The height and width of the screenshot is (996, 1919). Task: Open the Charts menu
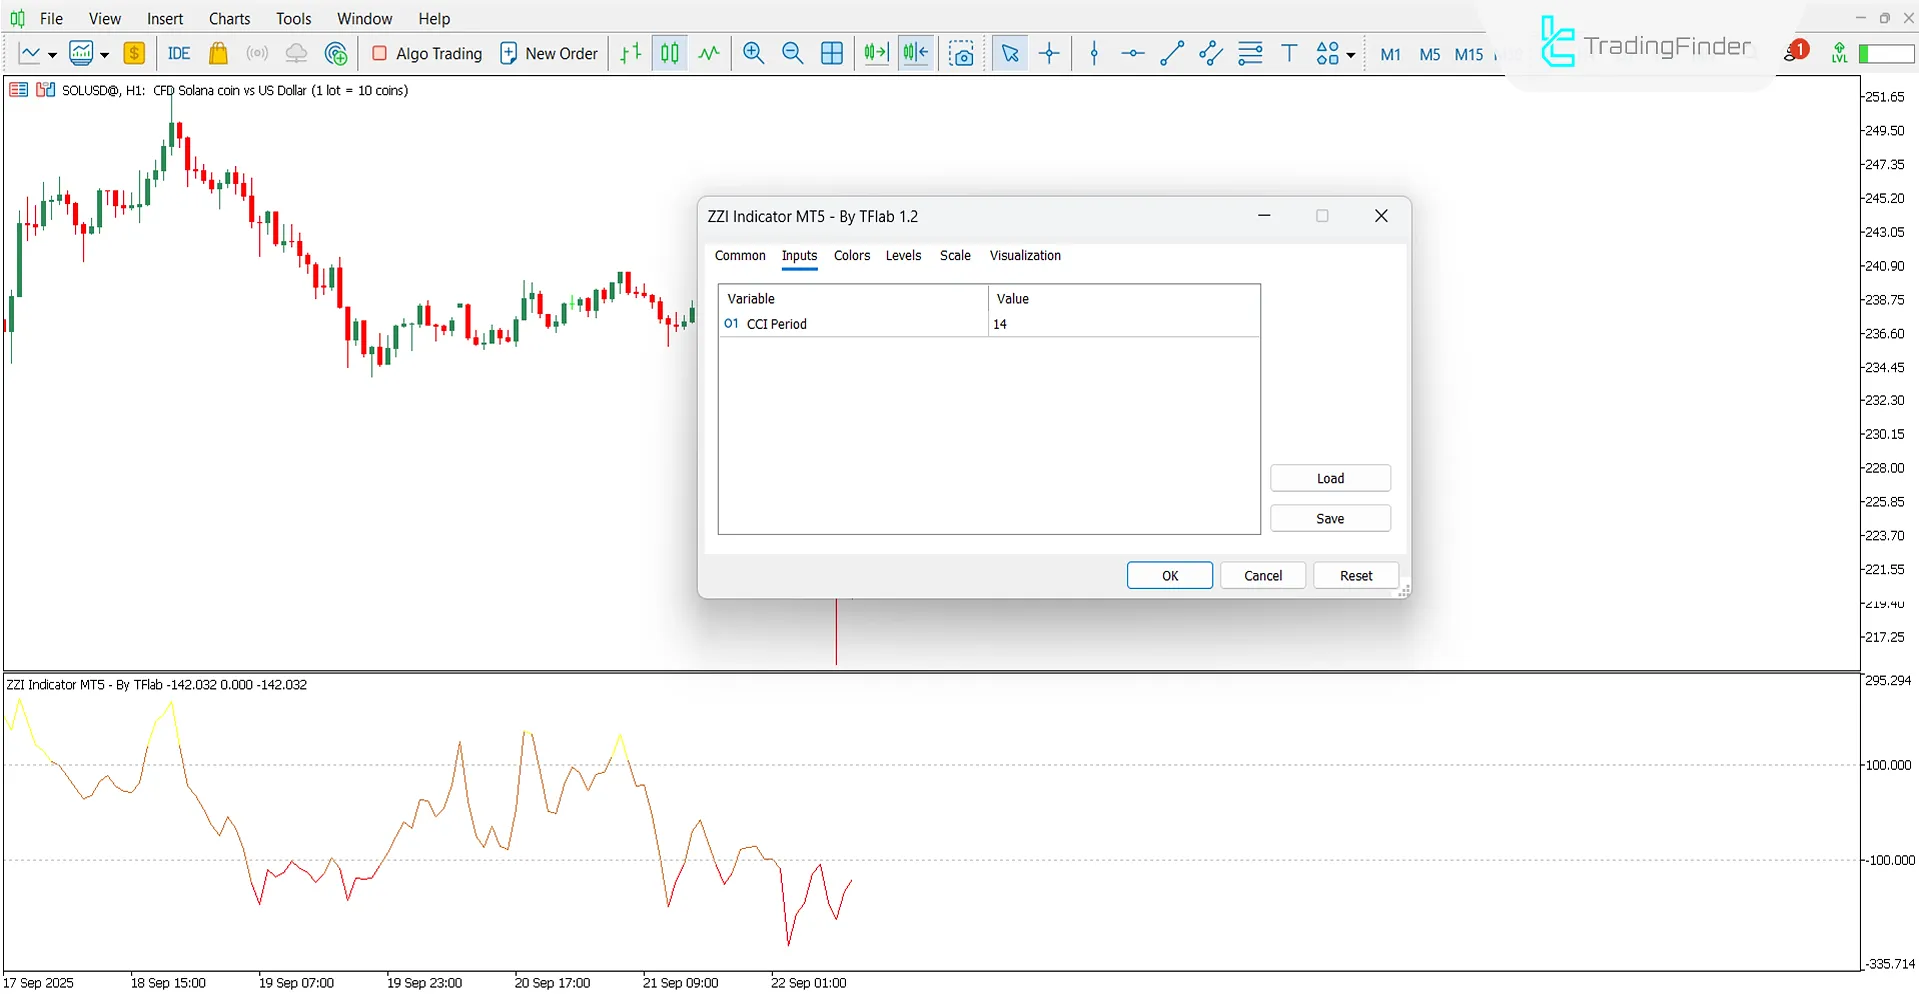click(x=229, y=18)
